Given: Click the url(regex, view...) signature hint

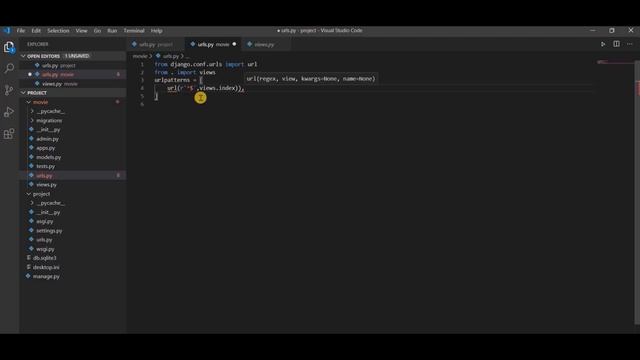Looking at the screenshot, I should click(x=311, y=79).
